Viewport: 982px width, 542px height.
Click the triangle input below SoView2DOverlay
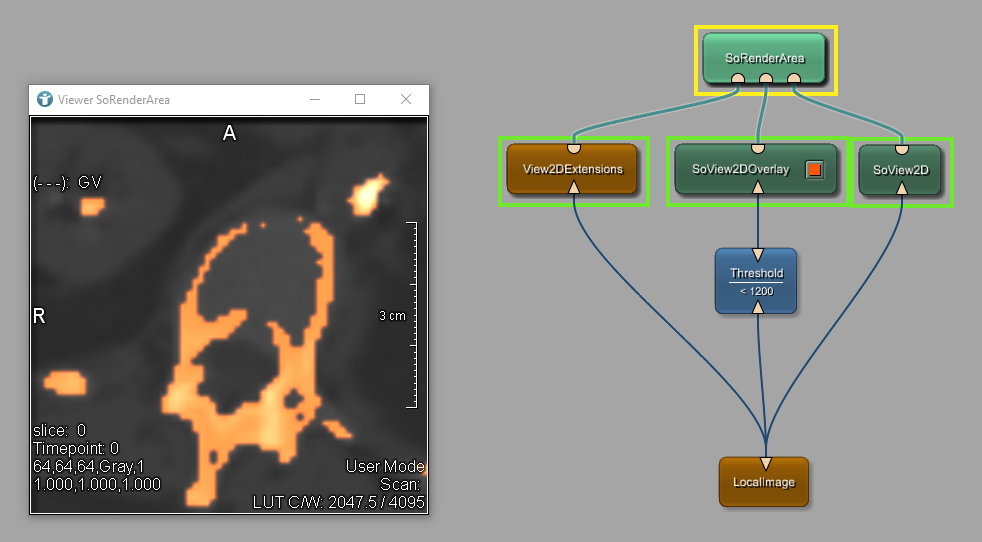pyautogui.click(x=757, y=188)
